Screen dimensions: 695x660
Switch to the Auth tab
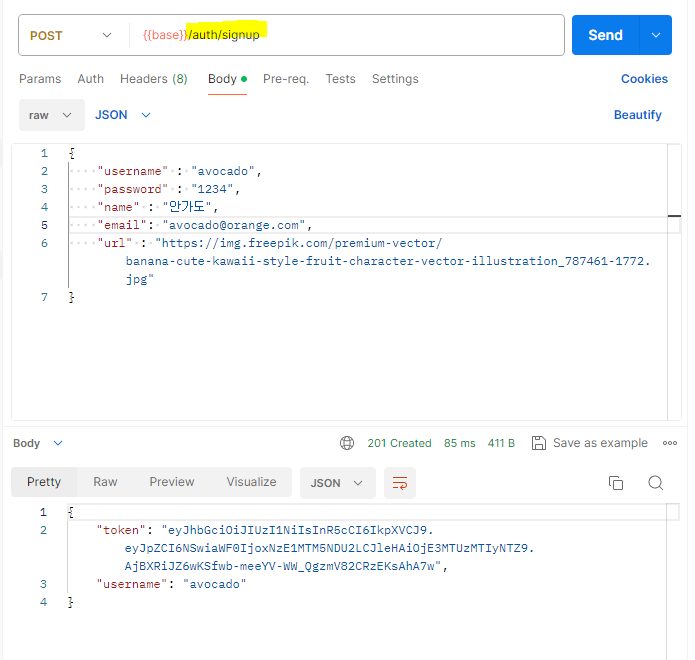click(90, 79)
